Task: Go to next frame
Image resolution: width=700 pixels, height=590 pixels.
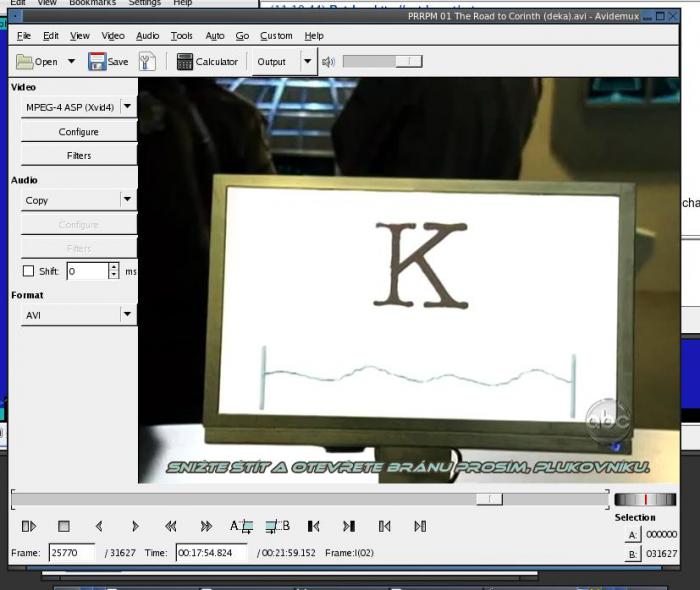Action: pyautogui.click(x=135, y=527)
